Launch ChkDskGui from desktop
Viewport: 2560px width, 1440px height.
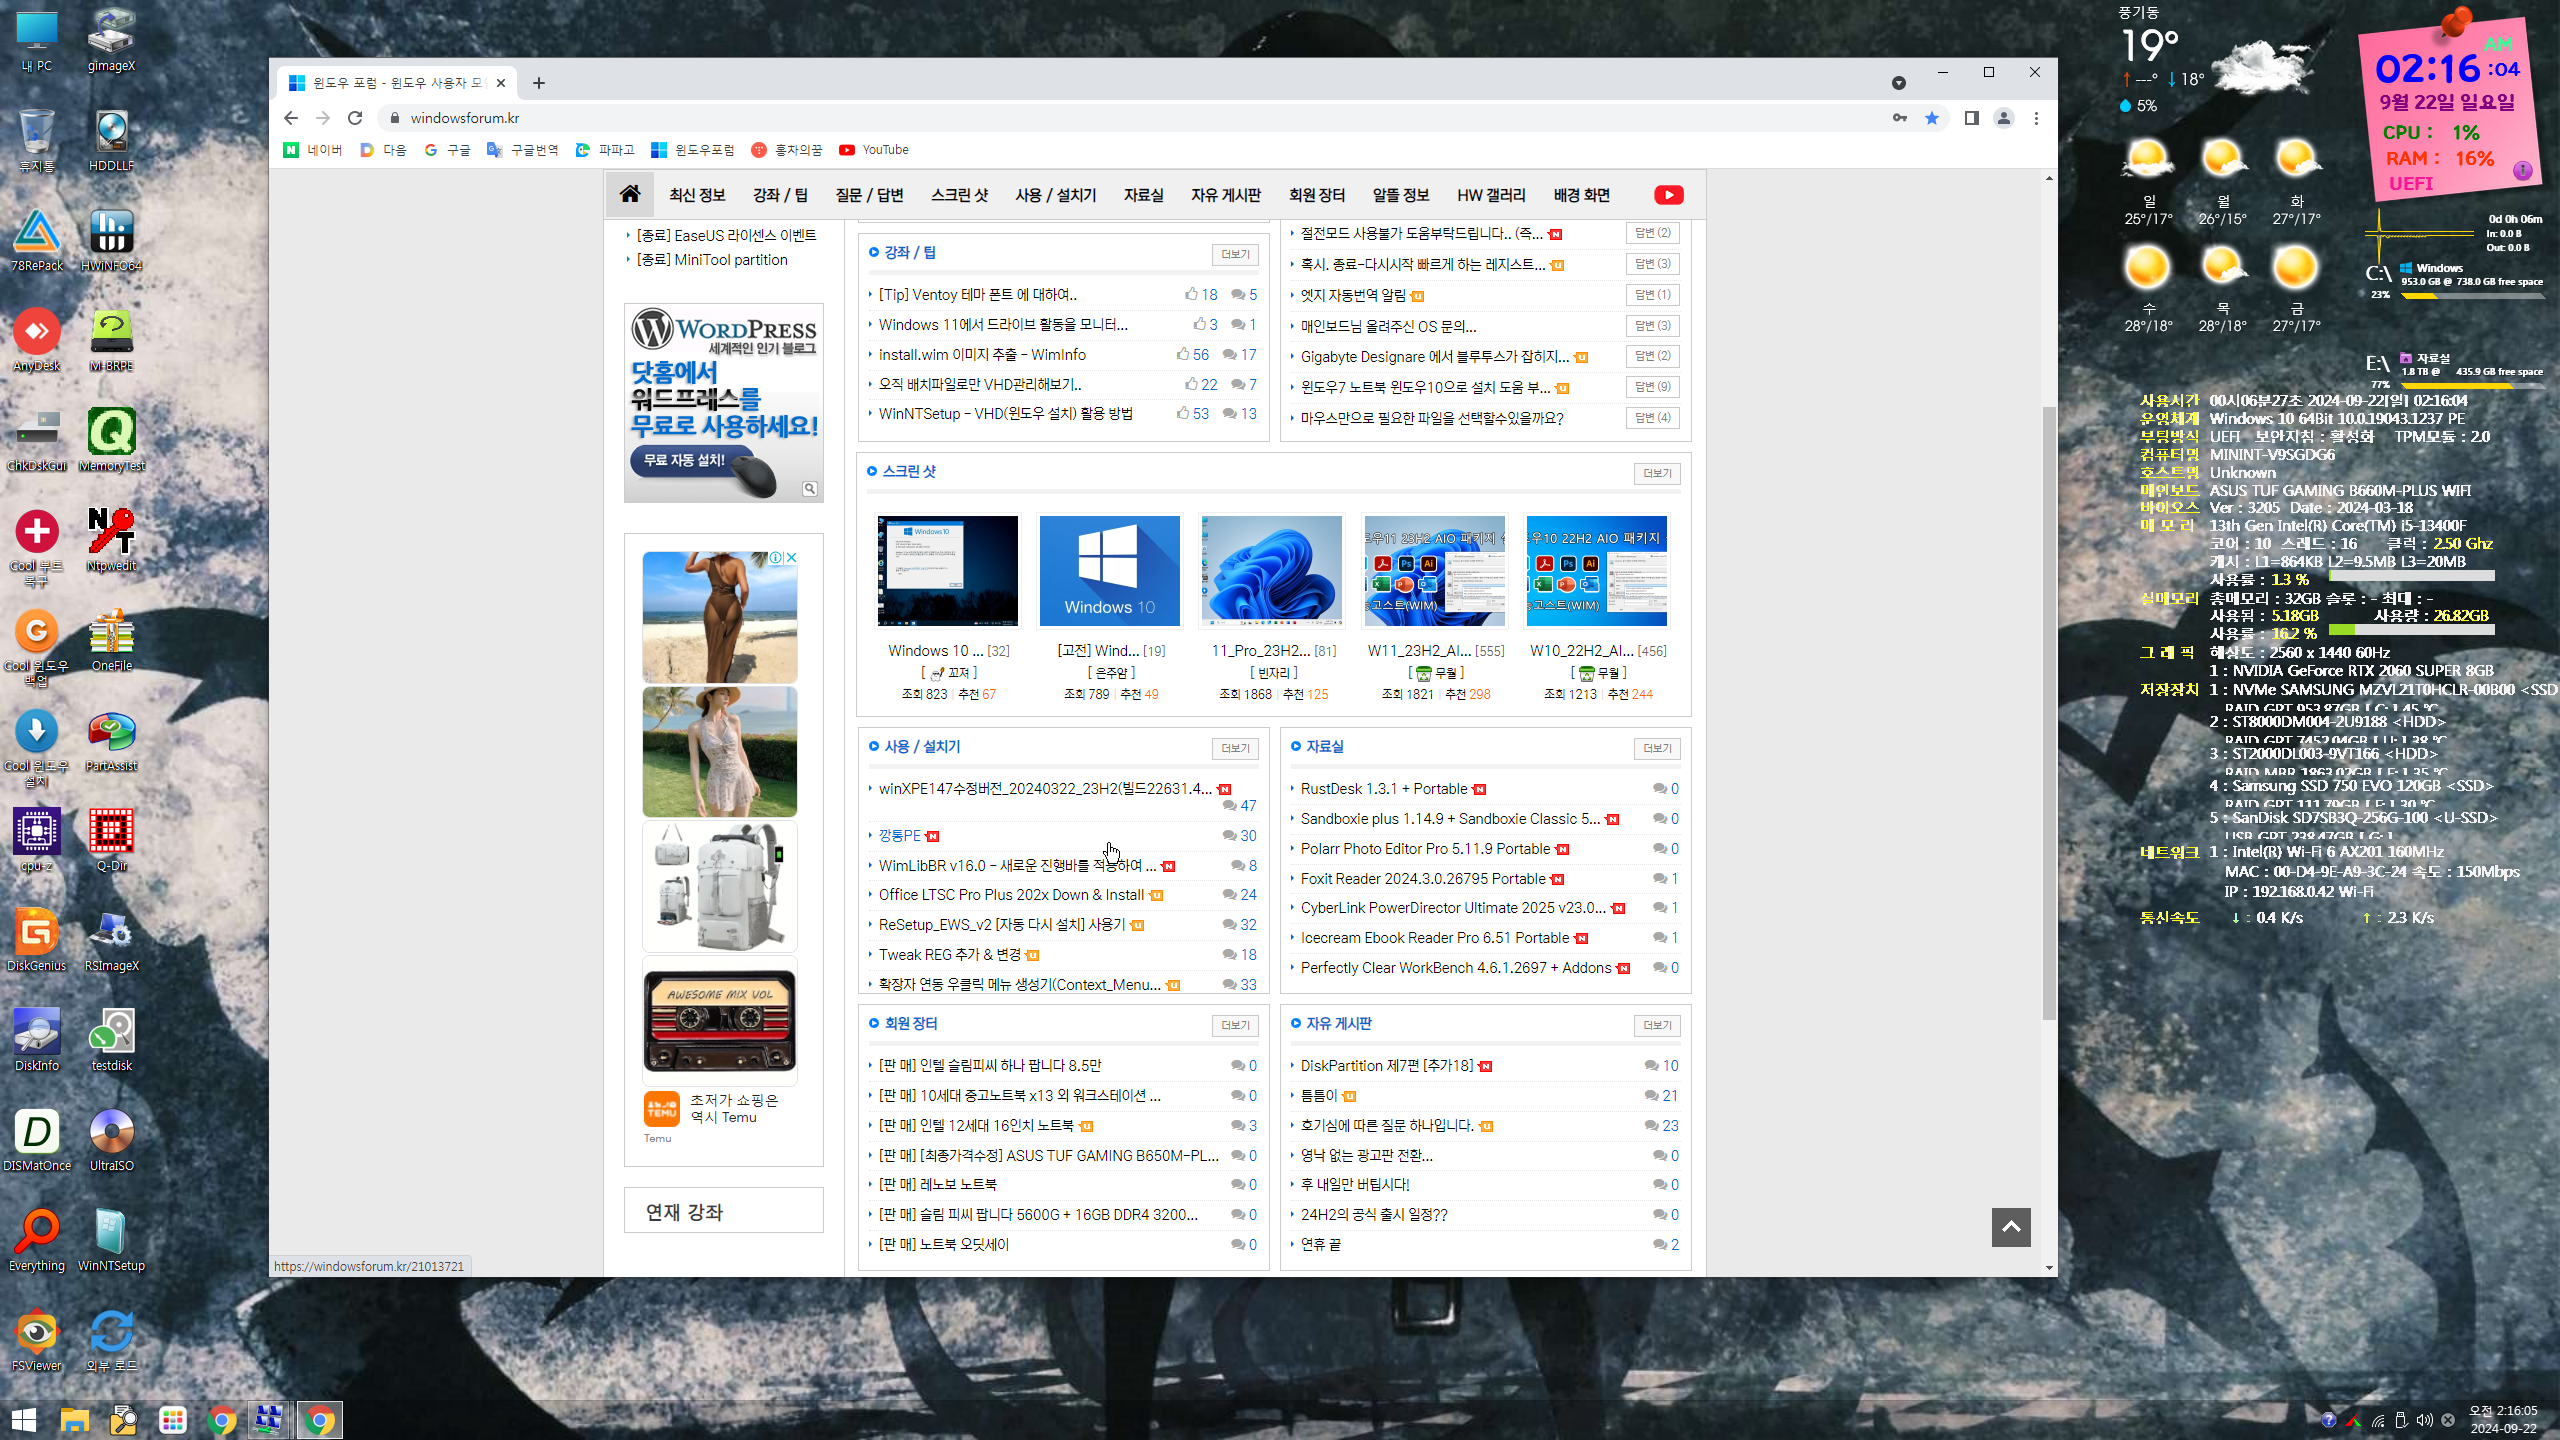[37, 440]
